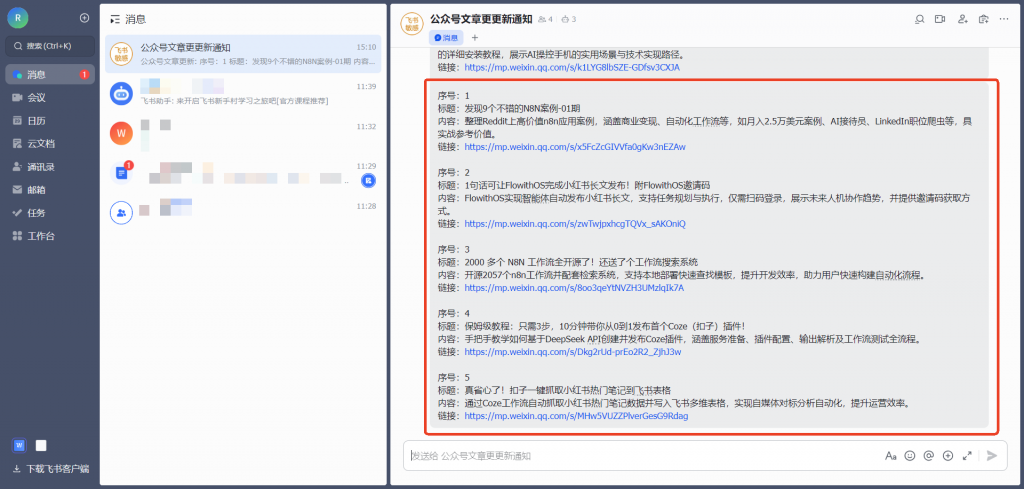1024x489 pixels.
Task: Click the @ mention icon
Action: pyautogui.click(x=929, y=456)
